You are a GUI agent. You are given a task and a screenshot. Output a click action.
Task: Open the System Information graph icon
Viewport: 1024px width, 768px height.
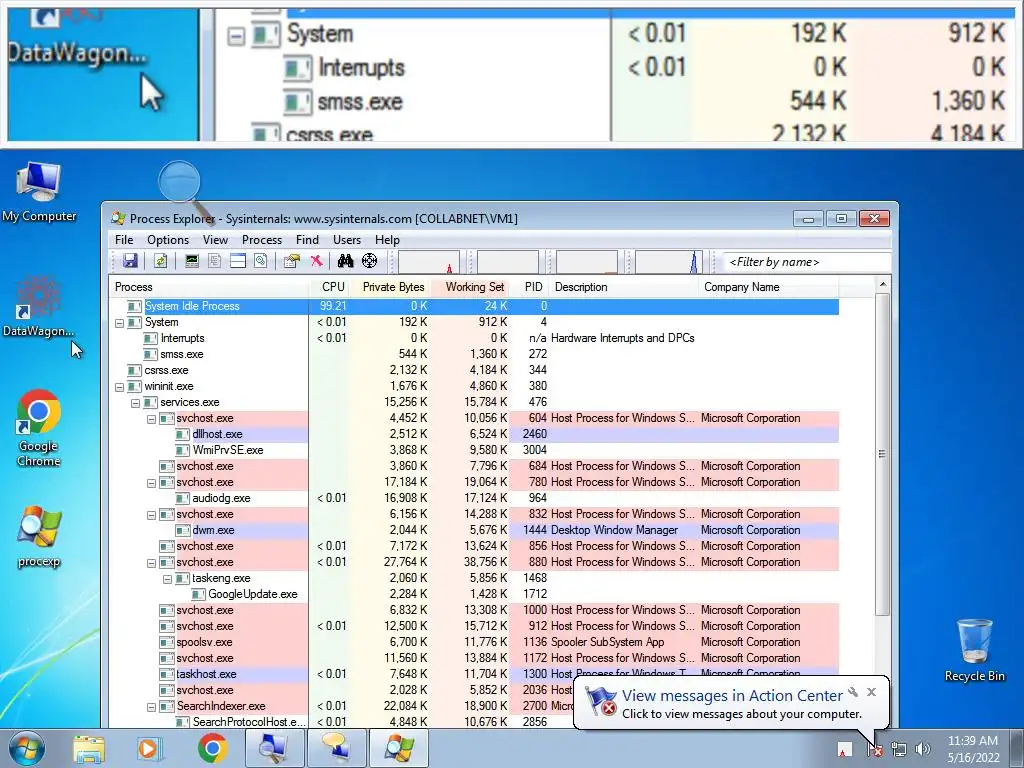point(191,261)
